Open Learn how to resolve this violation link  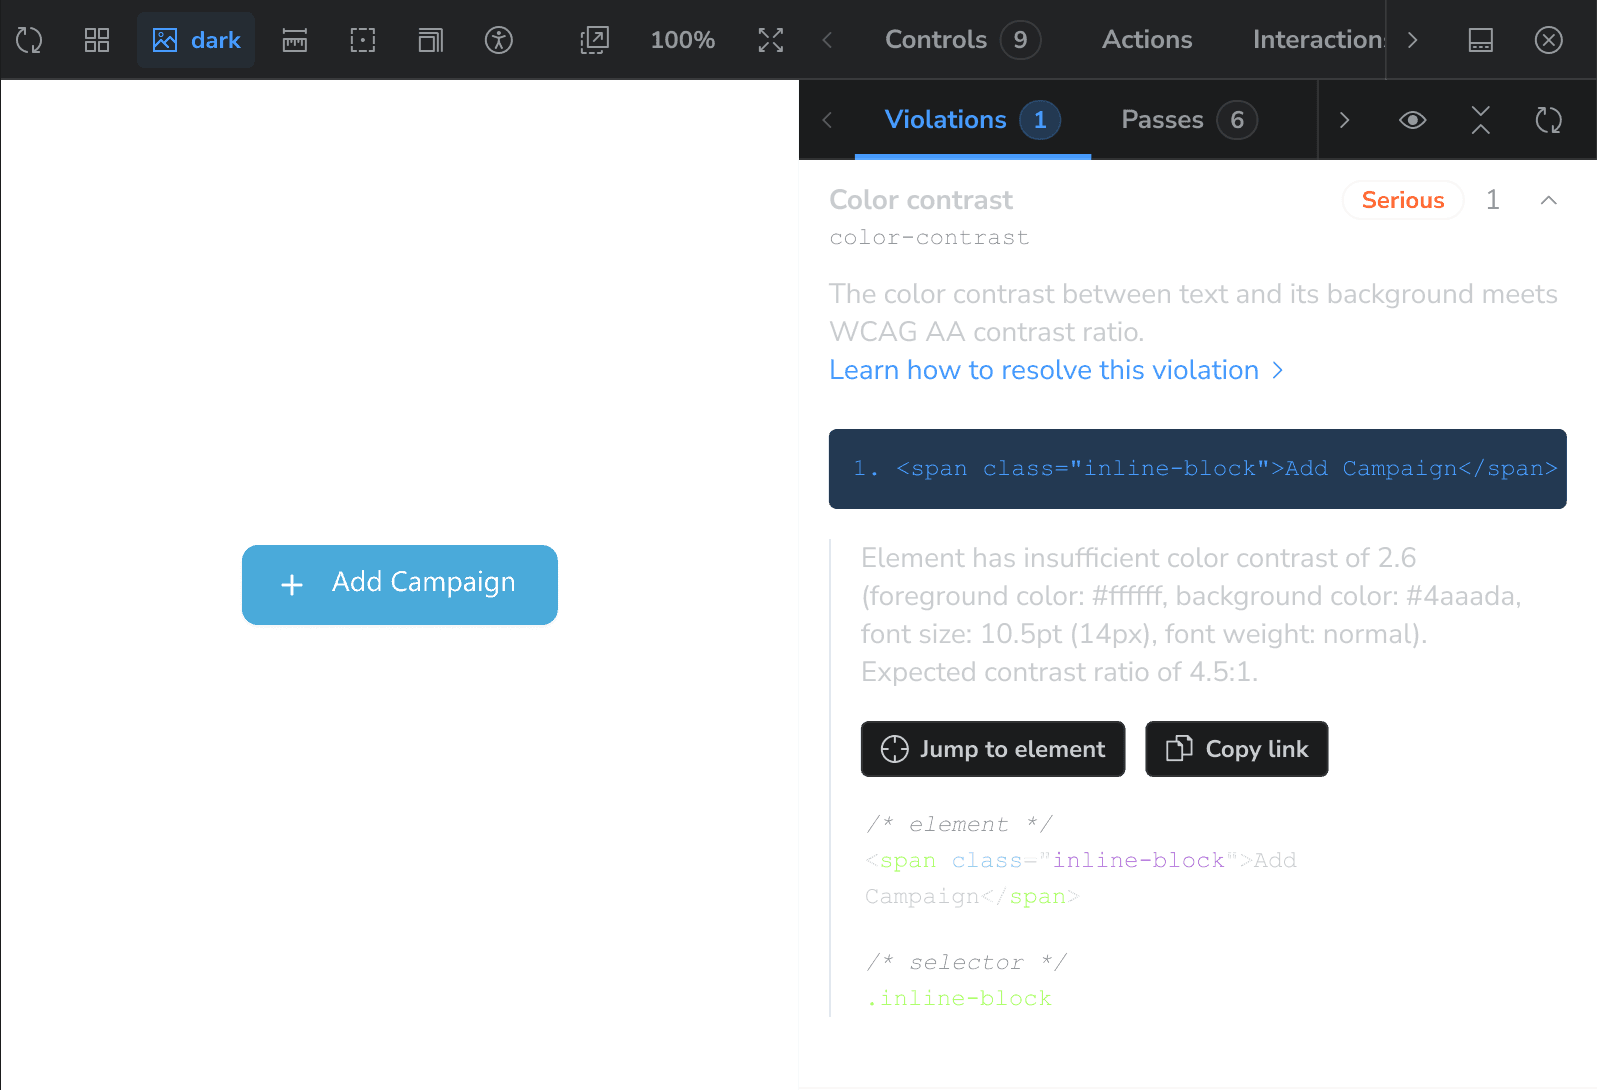click(x=1057, y=370)
